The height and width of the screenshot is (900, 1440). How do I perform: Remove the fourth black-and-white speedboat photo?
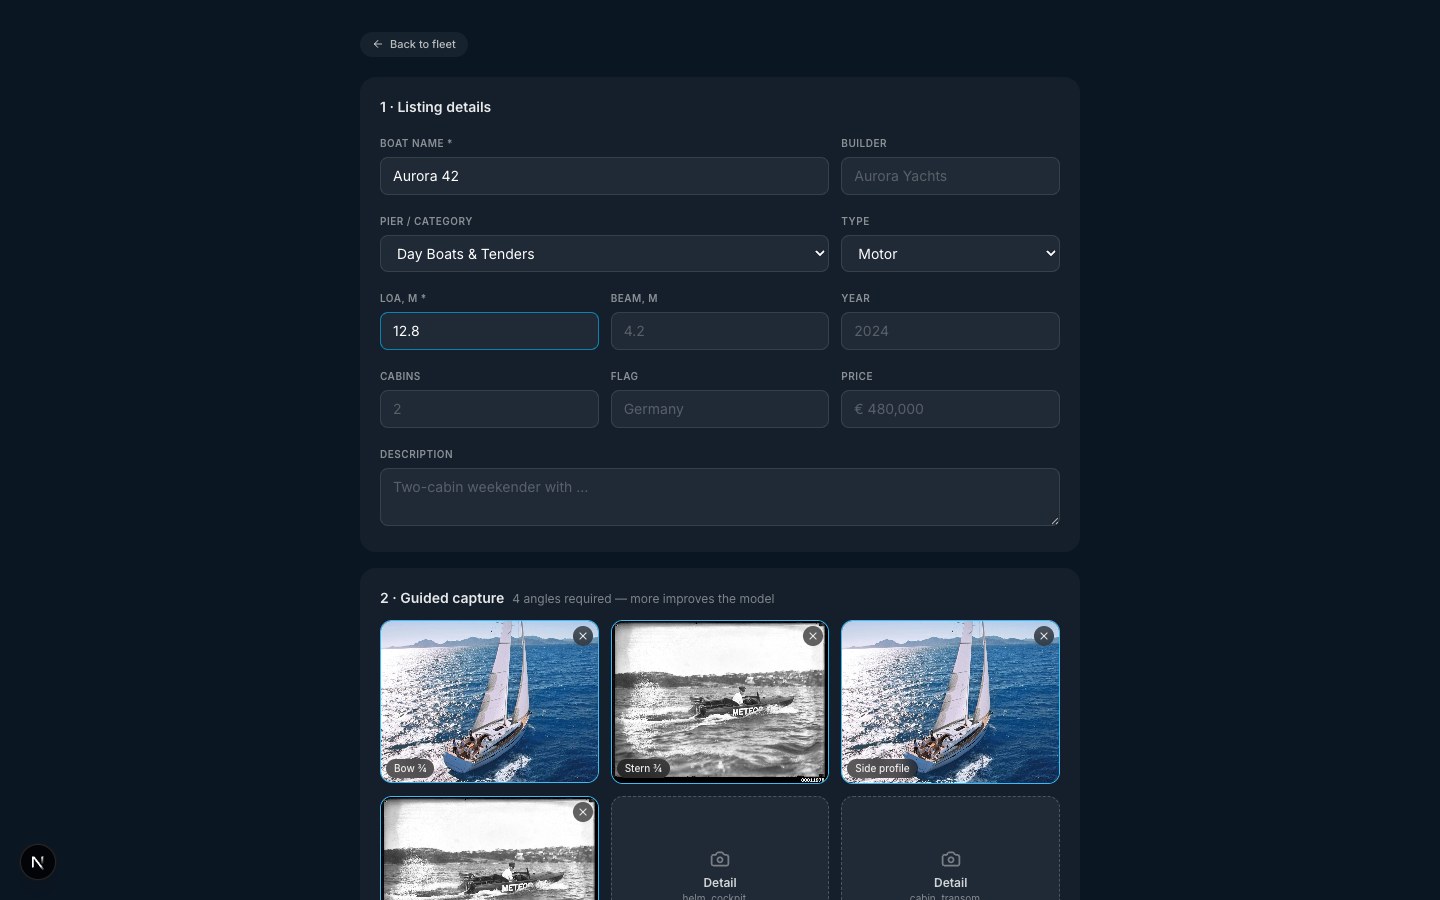tap(583, 812)
